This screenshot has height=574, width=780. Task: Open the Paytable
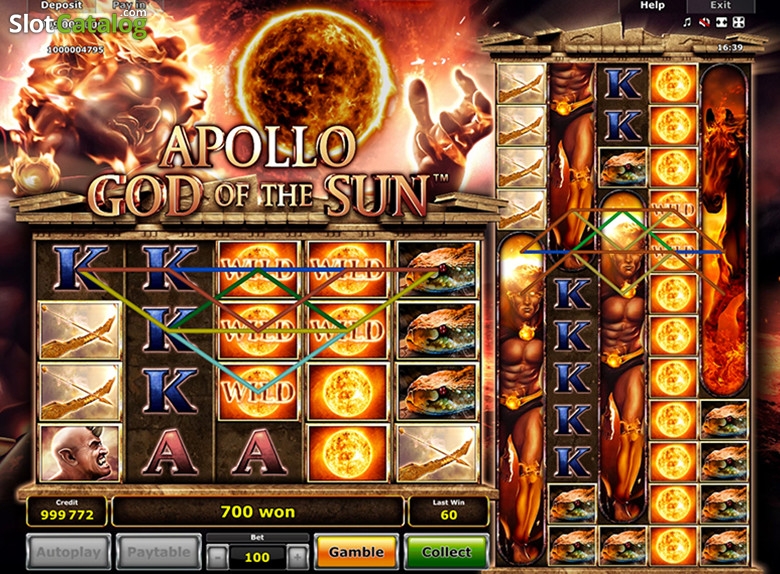pos(159,552)
